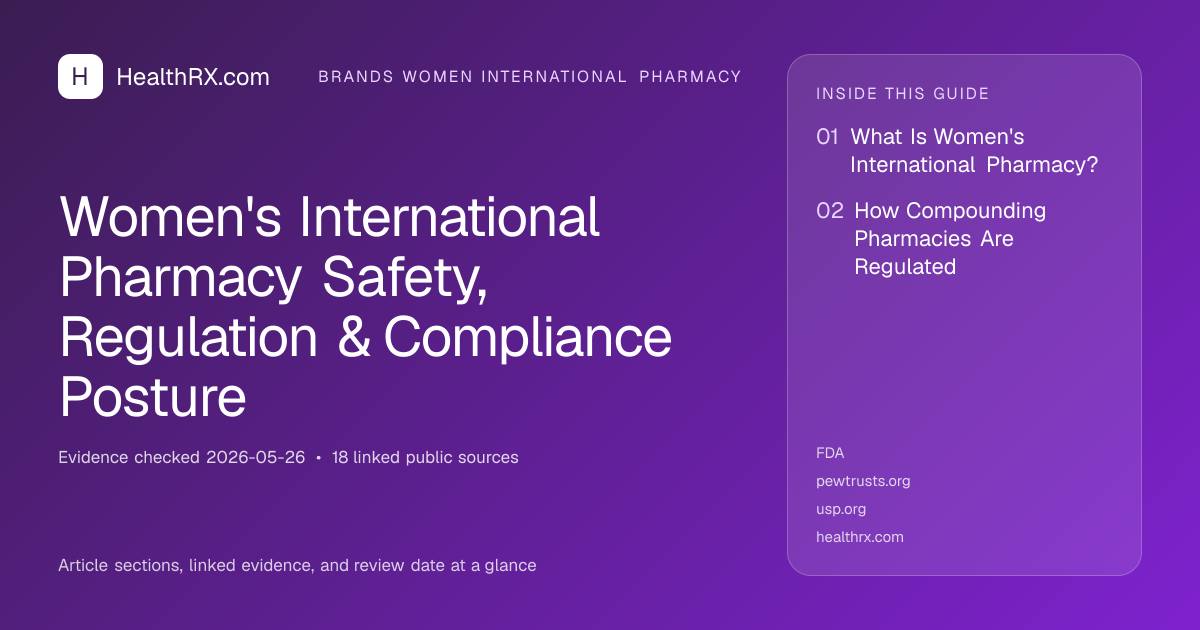Click the healthrx.com source
This screenshot has width=1200, height=630.
[860, 537]
